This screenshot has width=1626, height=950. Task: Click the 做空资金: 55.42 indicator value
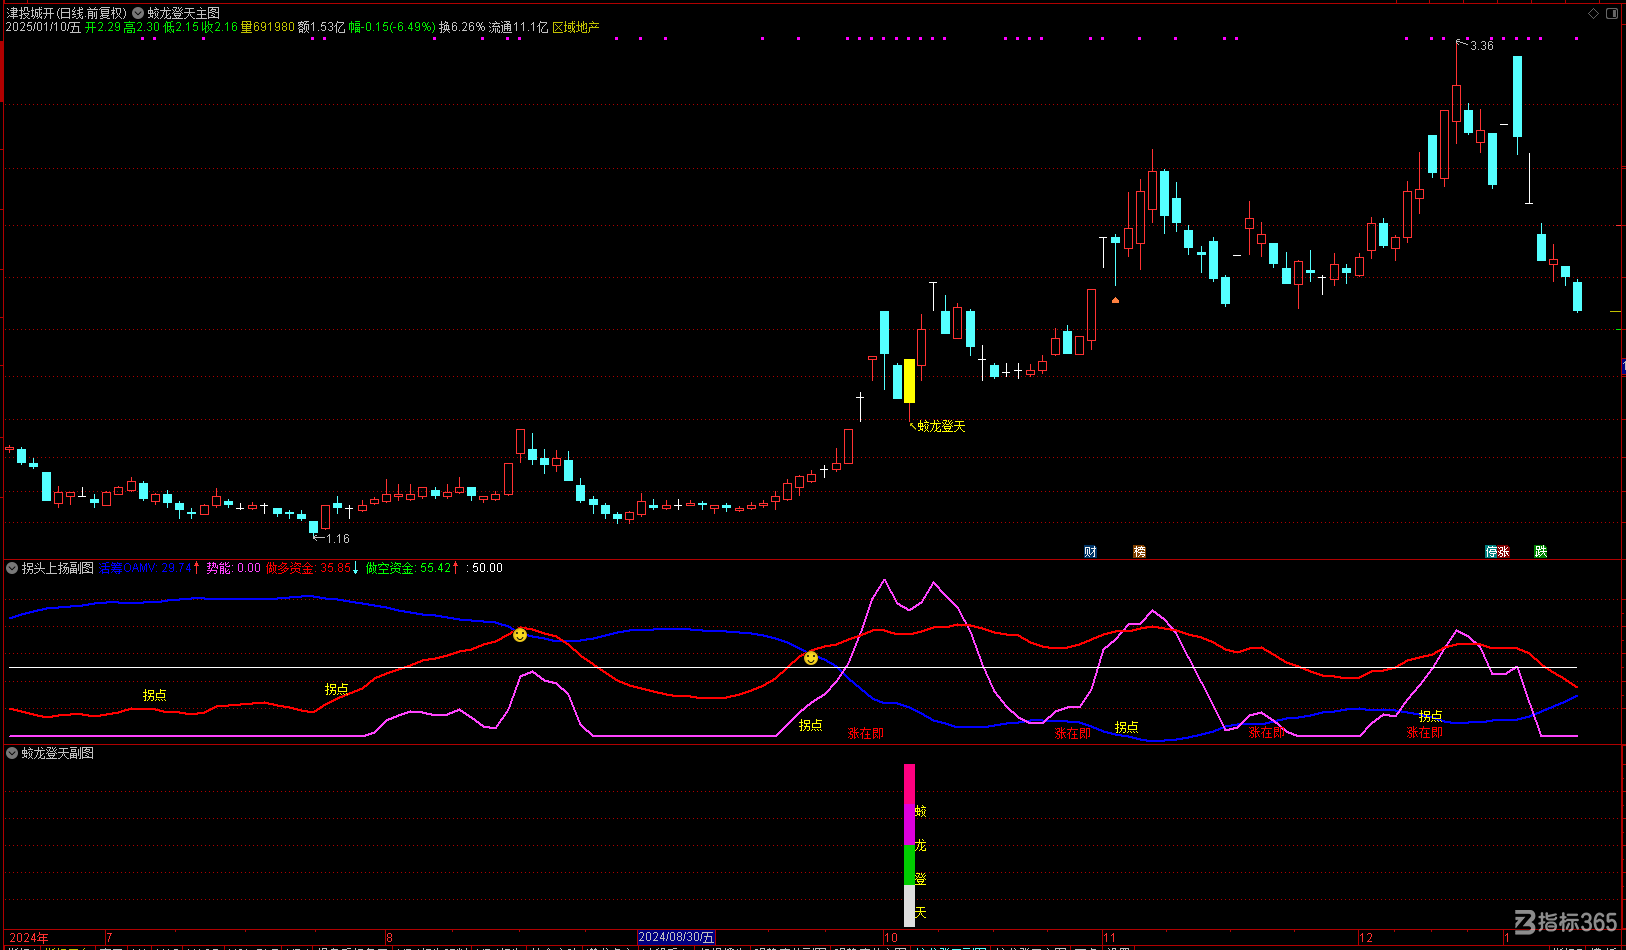tap(409, 568)
